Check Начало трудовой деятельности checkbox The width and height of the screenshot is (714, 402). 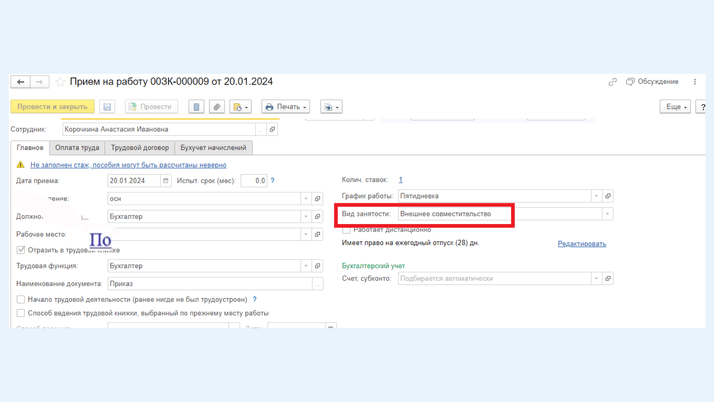[x=21, y=299]
